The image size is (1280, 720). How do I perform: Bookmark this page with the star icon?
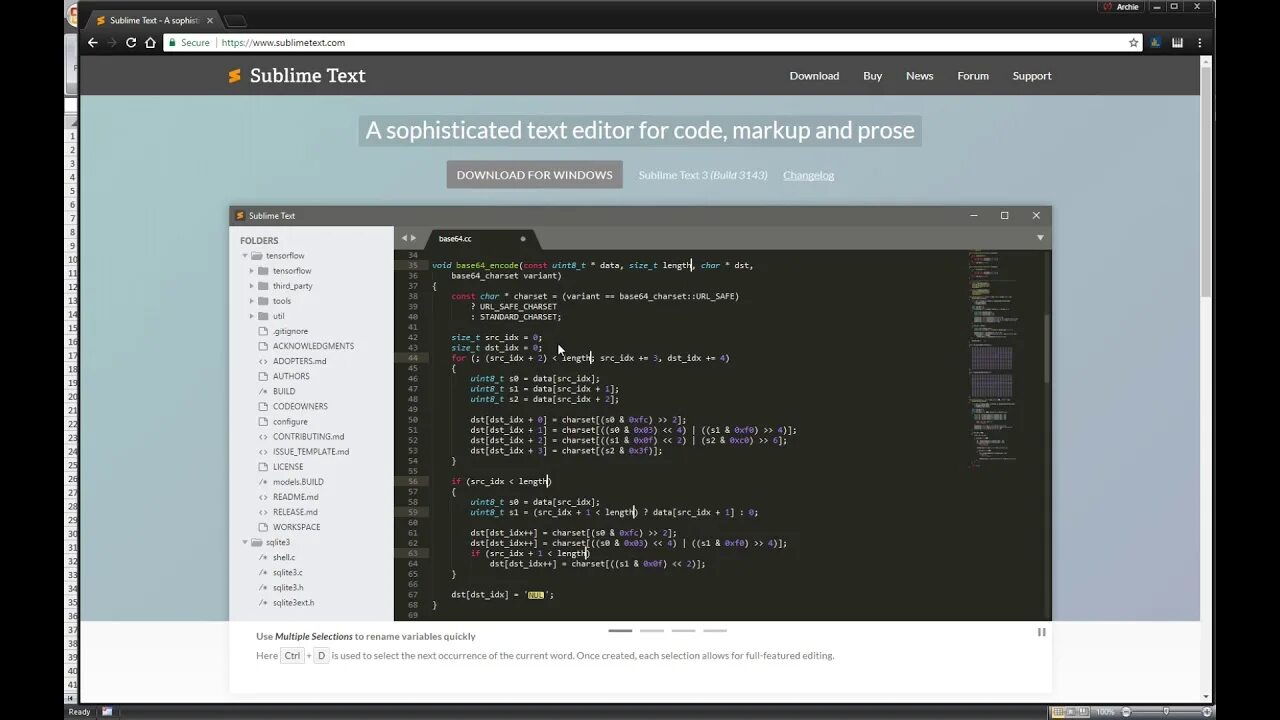pyautogui.click(x=1133, y=43)
